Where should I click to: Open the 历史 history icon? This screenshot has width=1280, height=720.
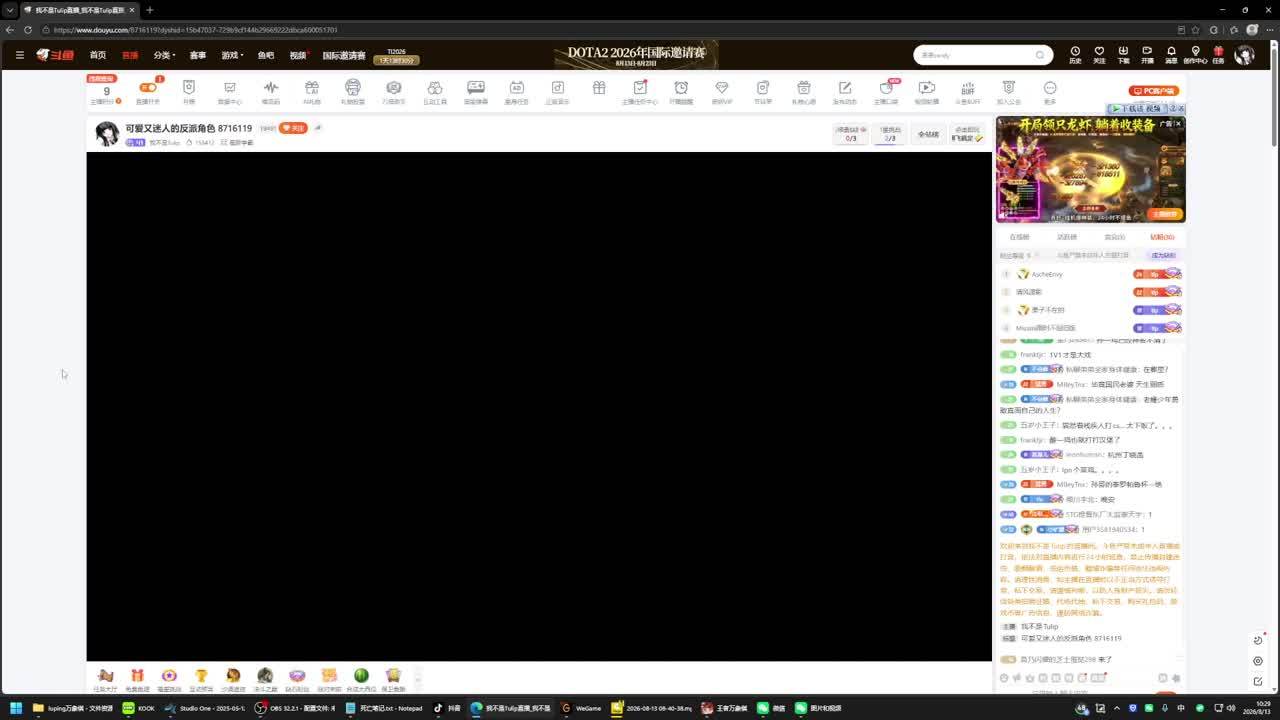coord(1075,54)
